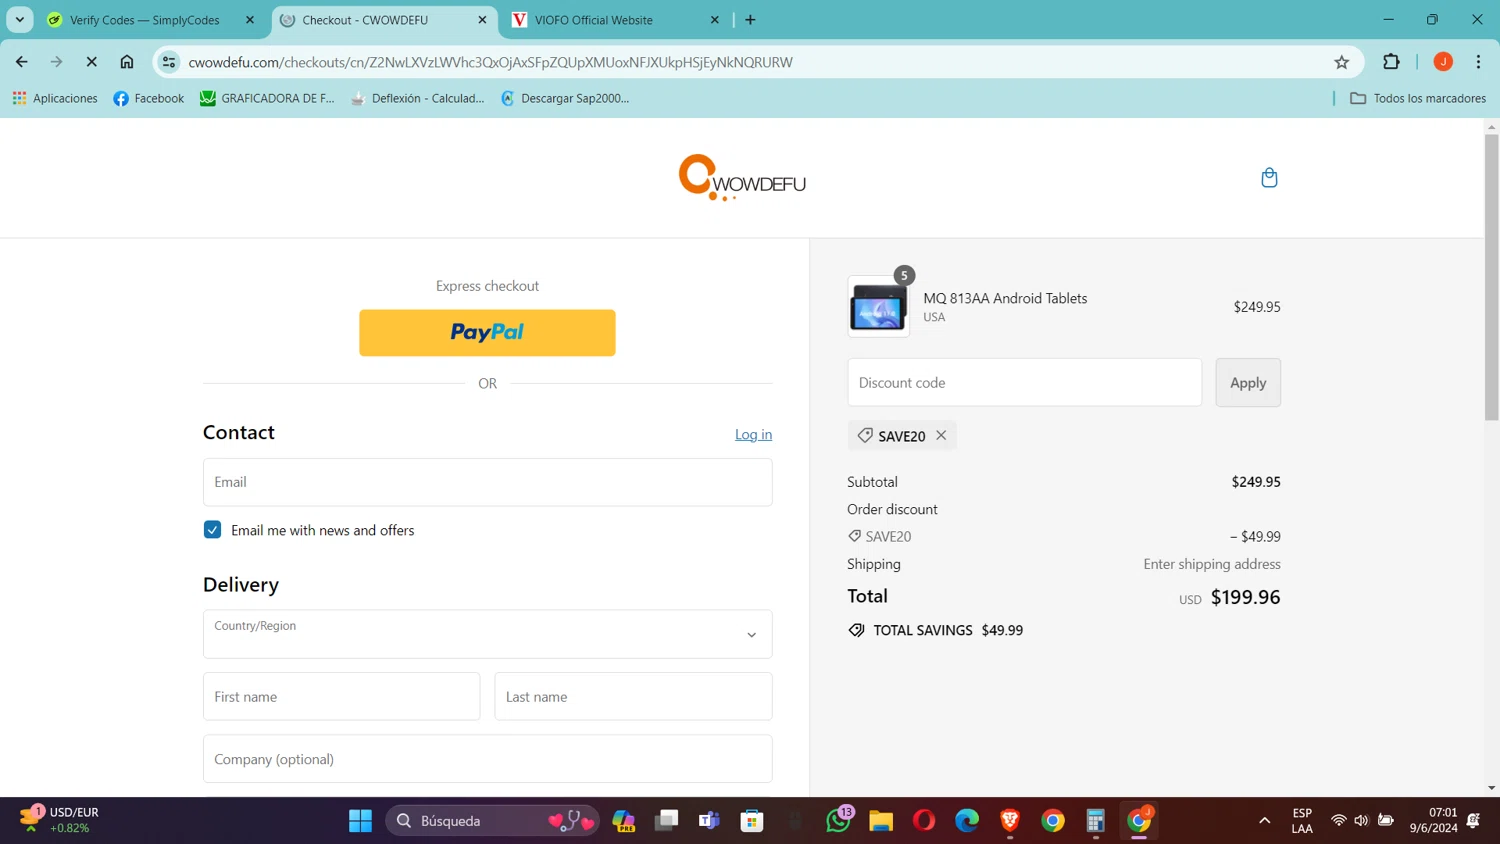Switch to the Verify Codes SimplyCodes tab
Screen dimensions: 1500x844
click(x=145, y=20)
